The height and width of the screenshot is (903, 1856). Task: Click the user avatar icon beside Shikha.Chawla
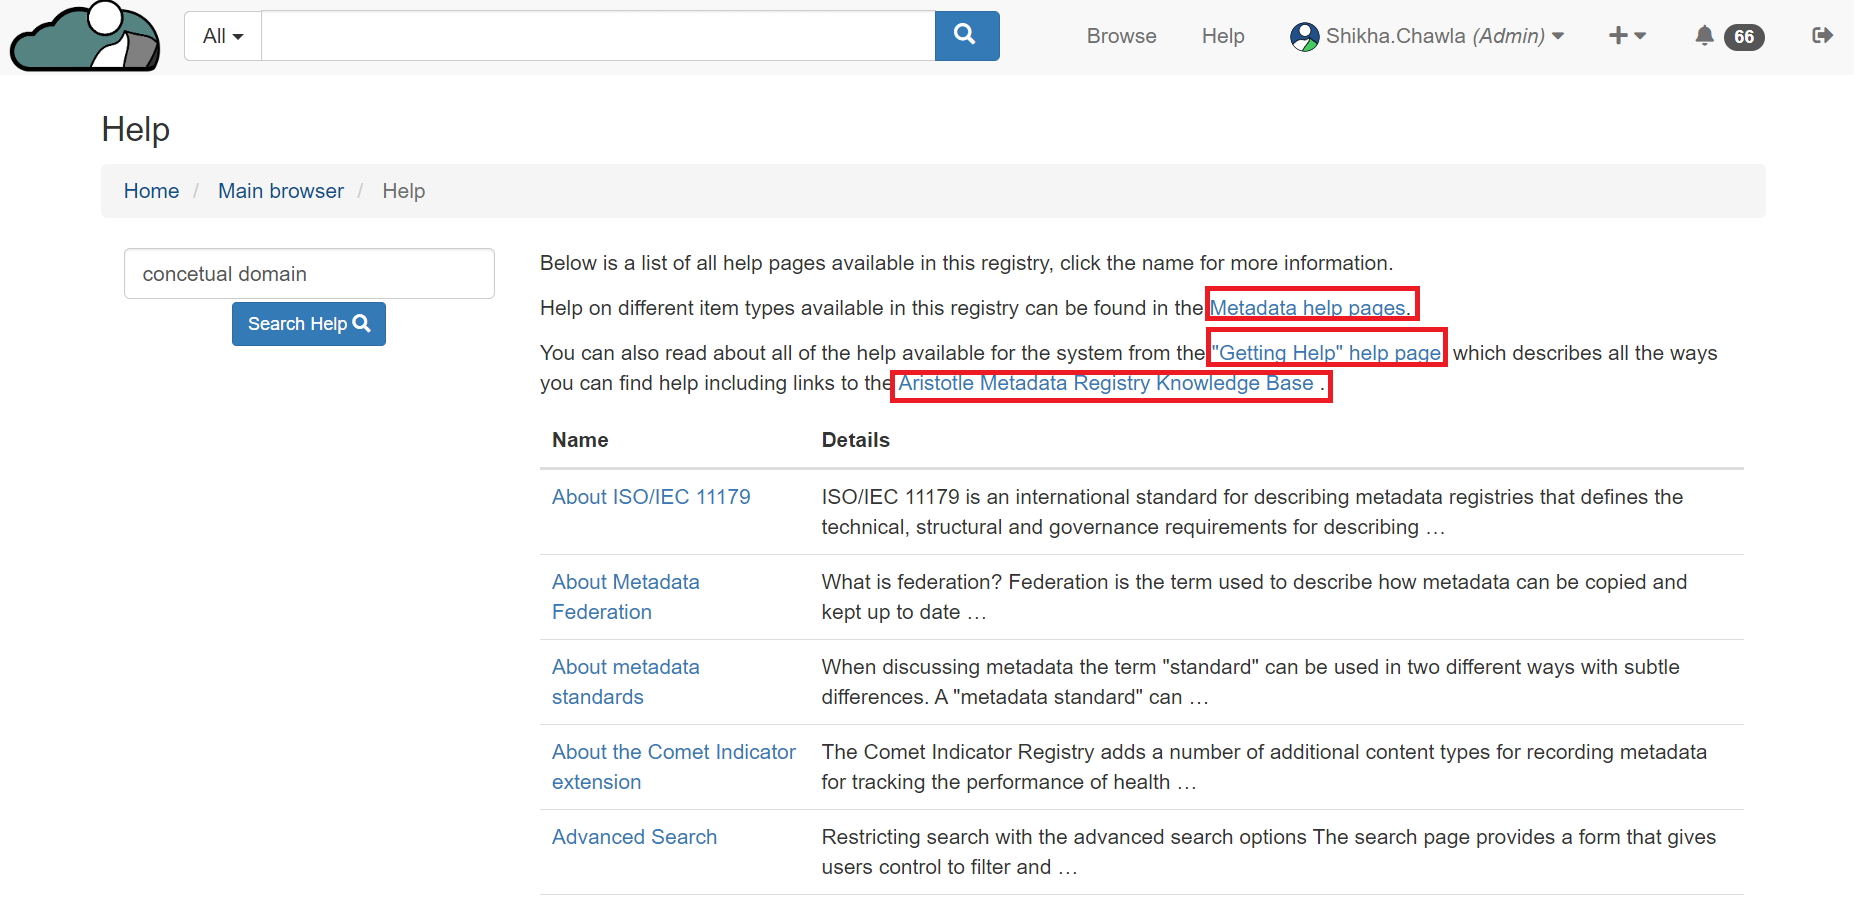pyautogui.click(x=1304, y=37)
